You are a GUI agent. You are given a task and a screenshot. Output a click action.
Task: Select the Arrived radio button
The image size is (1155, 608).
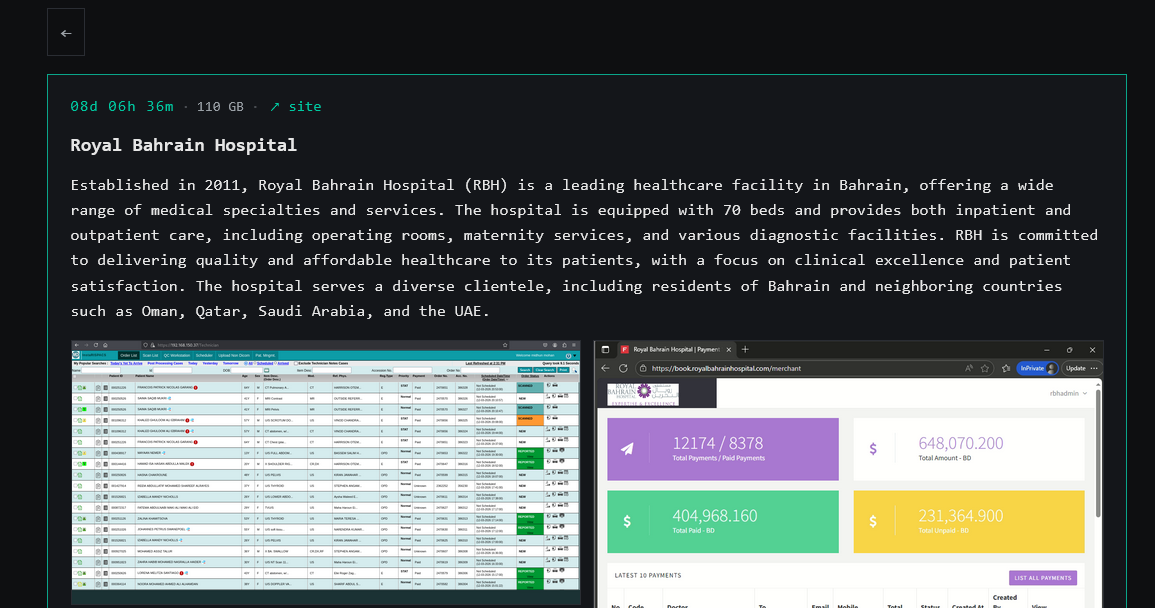(275, 362)
